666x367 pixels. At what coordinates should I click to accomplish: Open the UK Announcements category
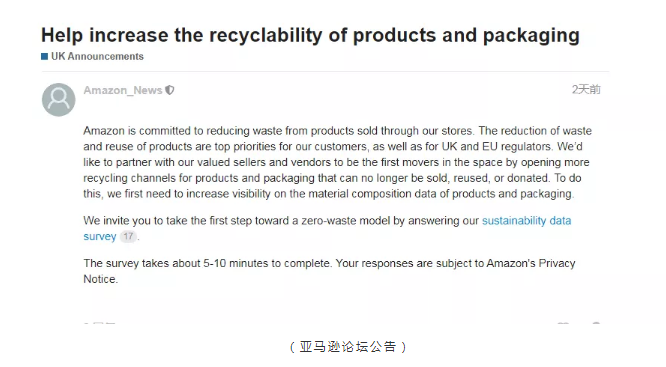click(x=97, y=56)
